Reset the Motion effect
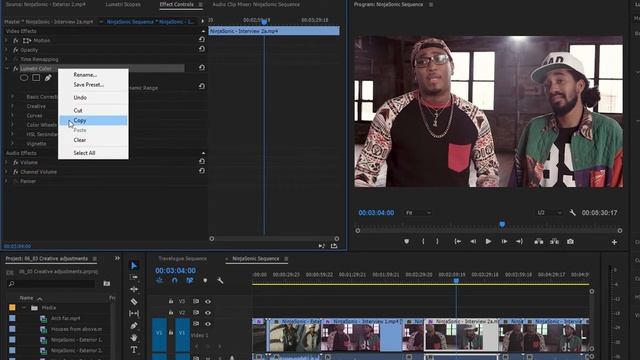This screenshot has height=360, width=640. point(202,40)
